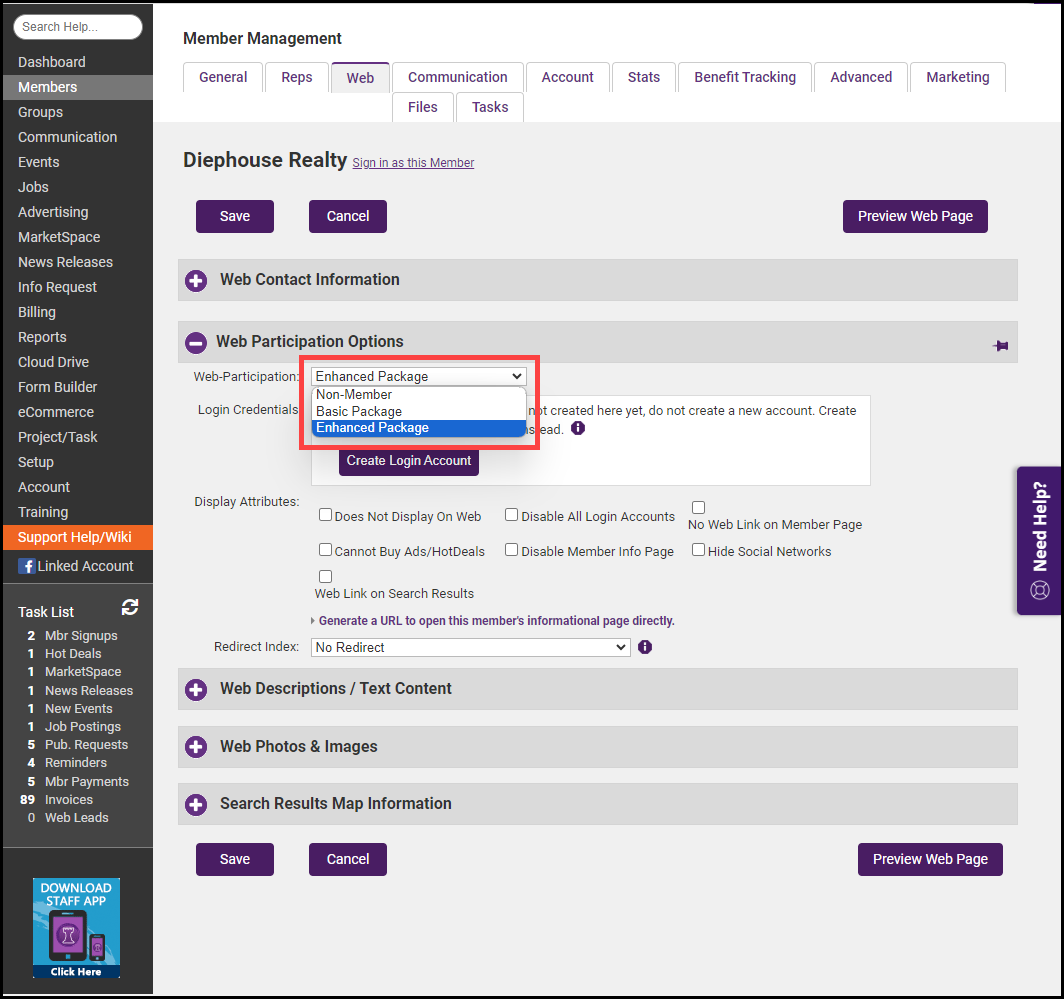Click the info icon in Login Credentials text
Screen dimensions: 1064x999
(578, 428)
